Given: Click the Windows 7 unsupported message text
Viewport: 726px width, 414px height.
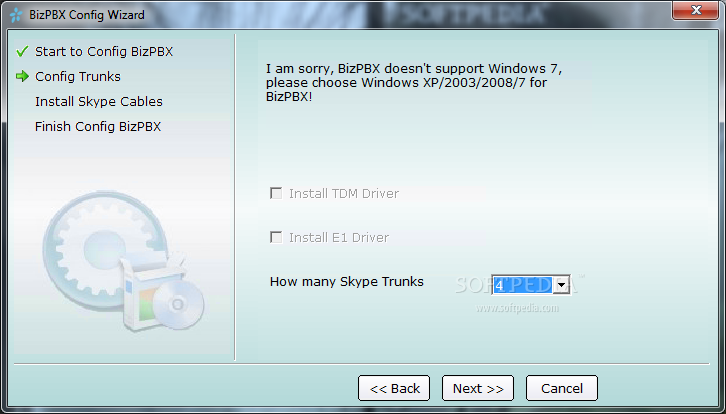Looking at the screenshot, I should coord(414,82).
